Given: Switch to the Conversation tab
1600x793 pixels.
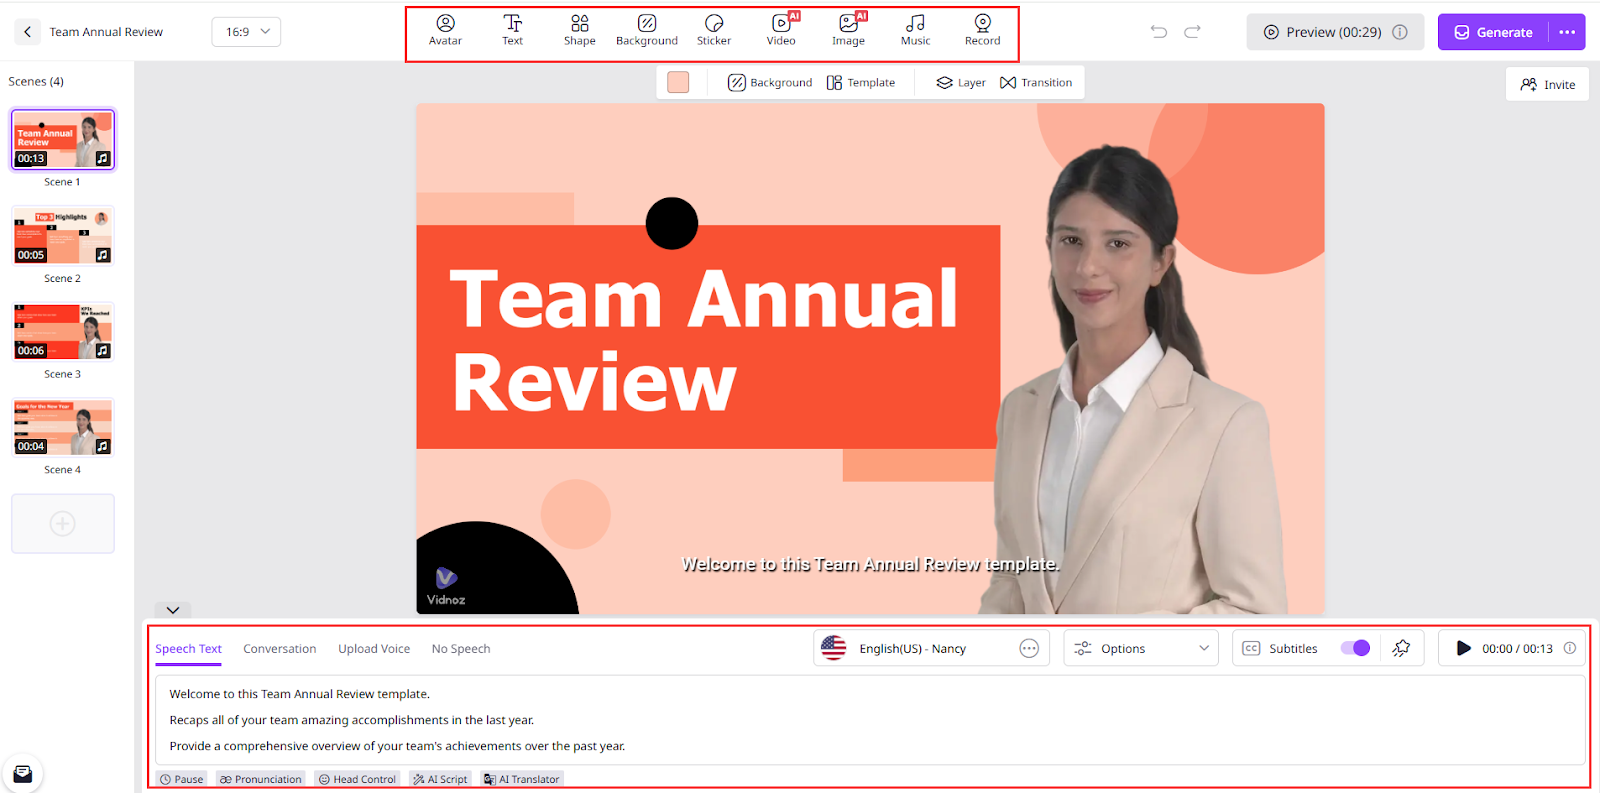Looking at the screenshot, I should click(x=279, y=648).
